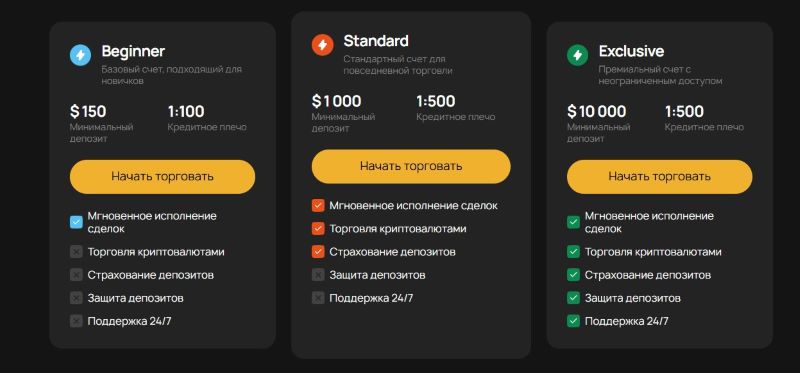
Task: Click the Standard card's crossed 'Поддержка 24/7' icon
Action: point(318,297)
